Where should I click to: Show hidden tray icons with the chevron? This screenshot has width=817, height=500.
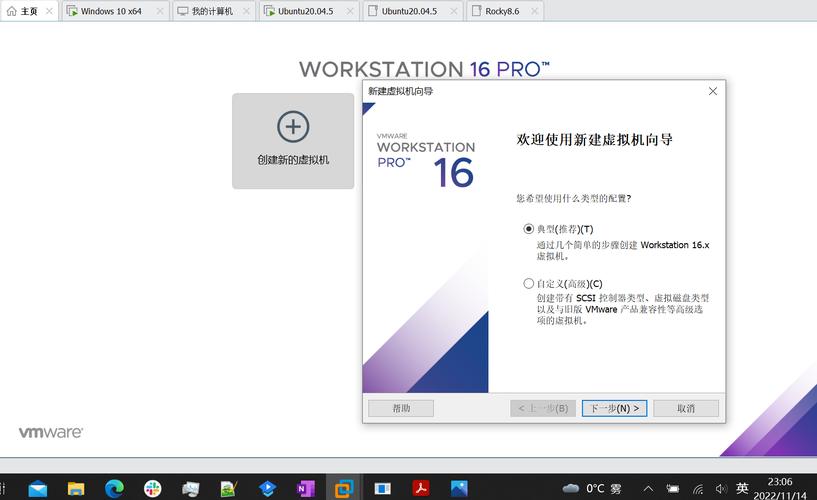click(648, 489)
